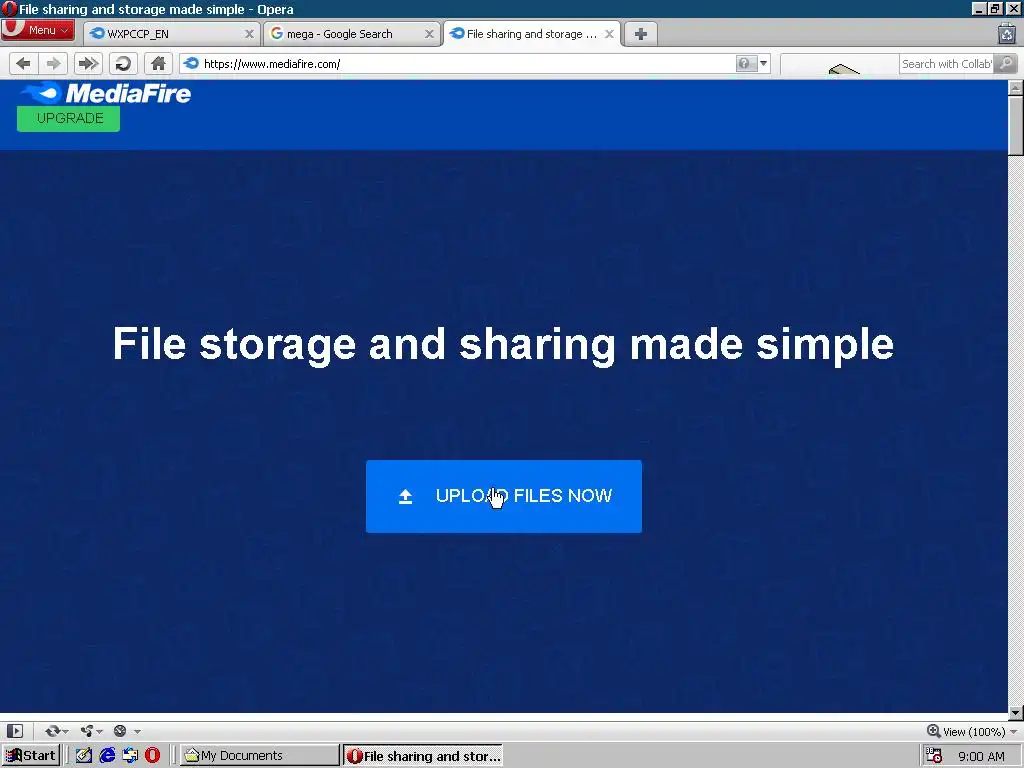This screenshot has height=768, width=1024.
Task: Click the Show Desktop quick launch icon
Action: (x=84, y=756)
